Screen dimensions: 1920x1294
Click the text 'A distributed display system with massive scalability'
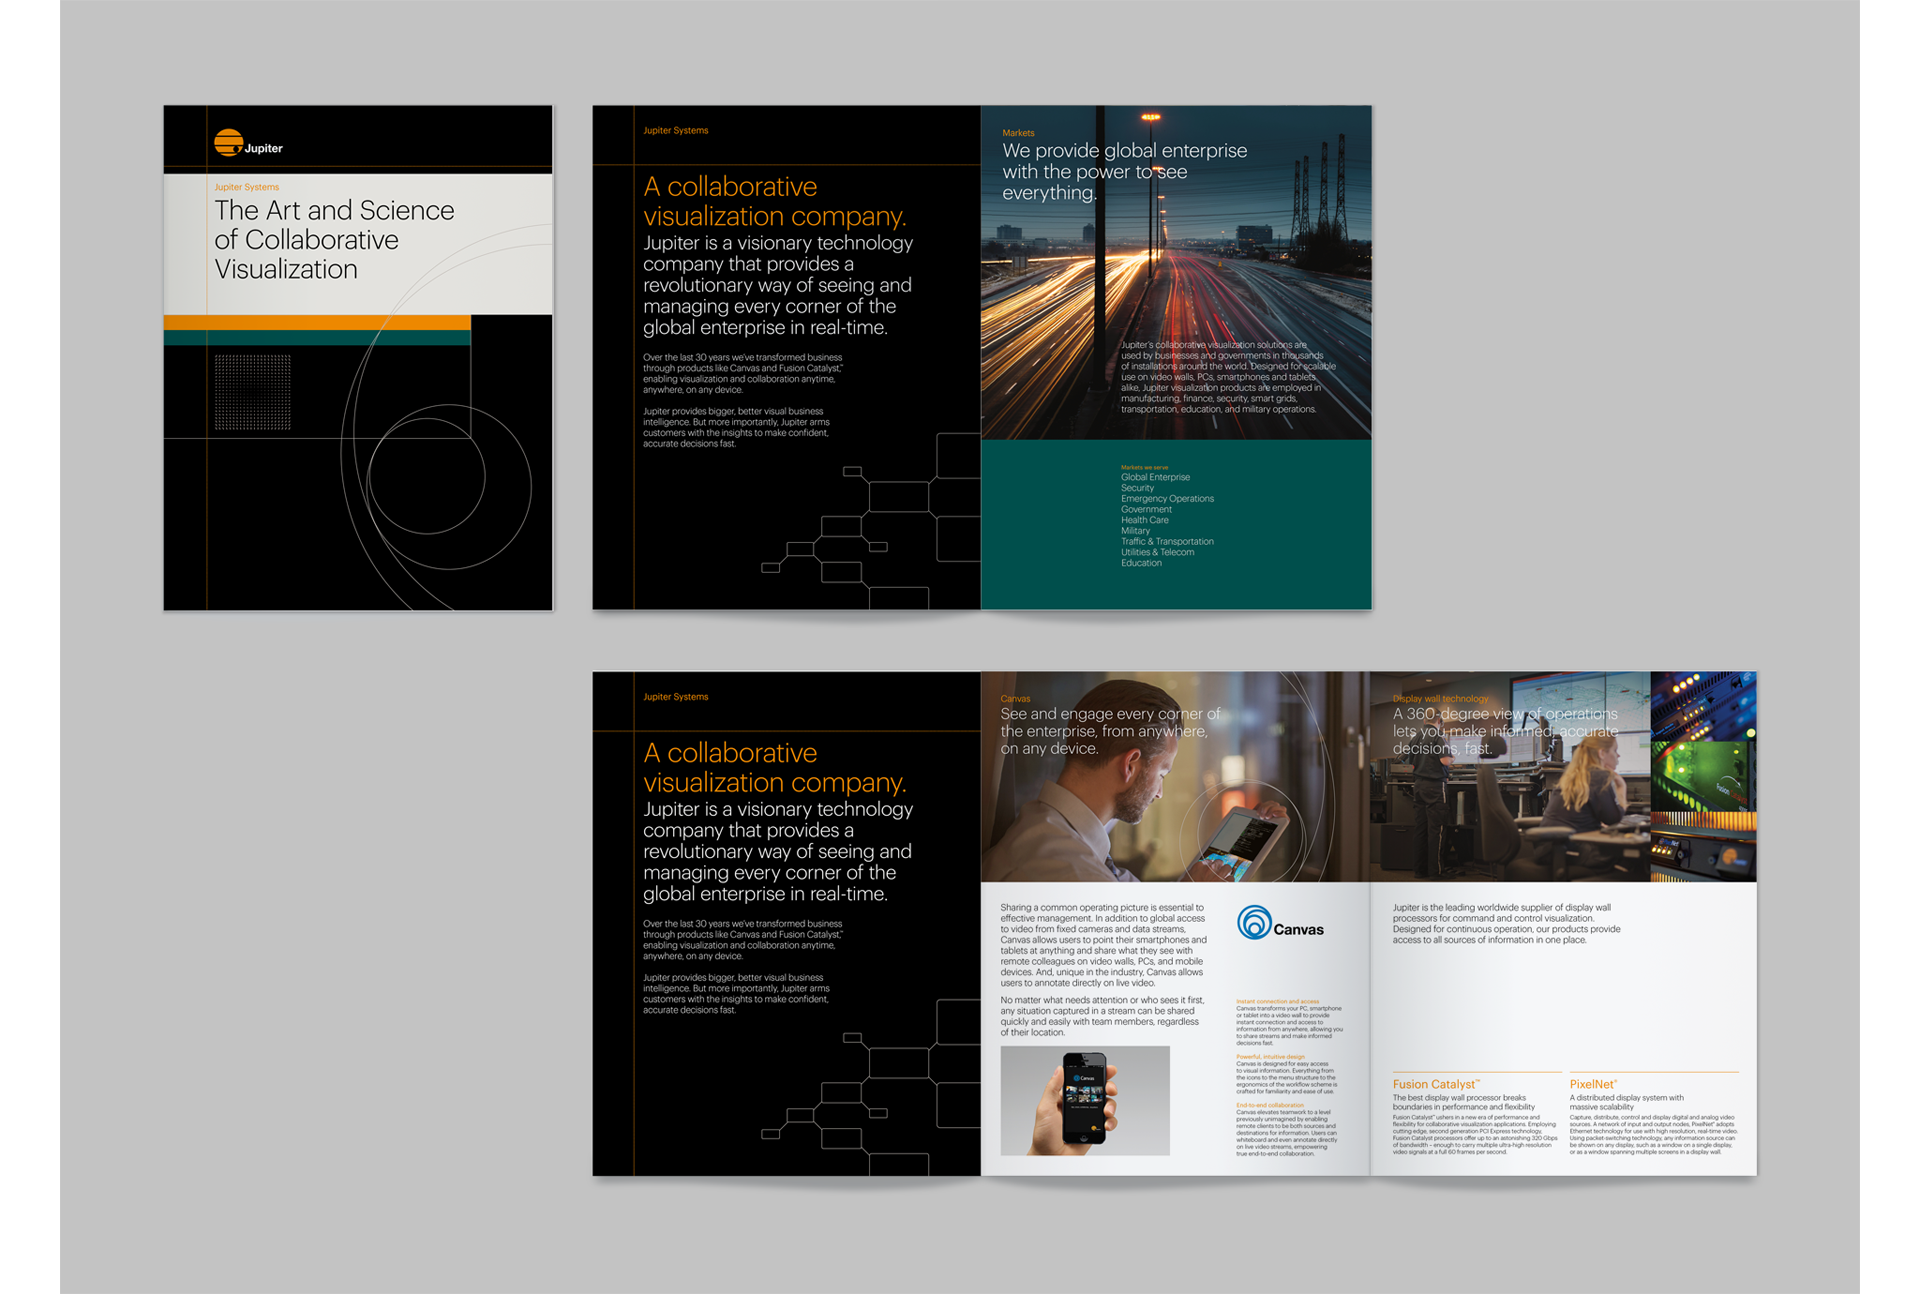pos(1627,1102)
